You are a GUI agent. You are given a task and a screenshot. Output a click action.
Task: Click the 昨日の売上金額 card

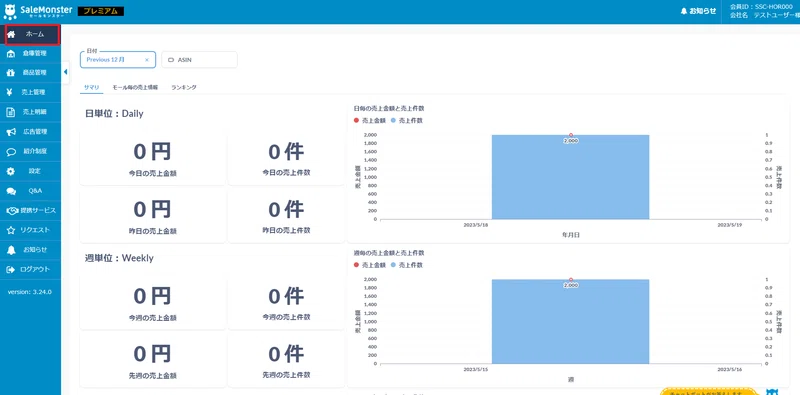click(153, 214)
